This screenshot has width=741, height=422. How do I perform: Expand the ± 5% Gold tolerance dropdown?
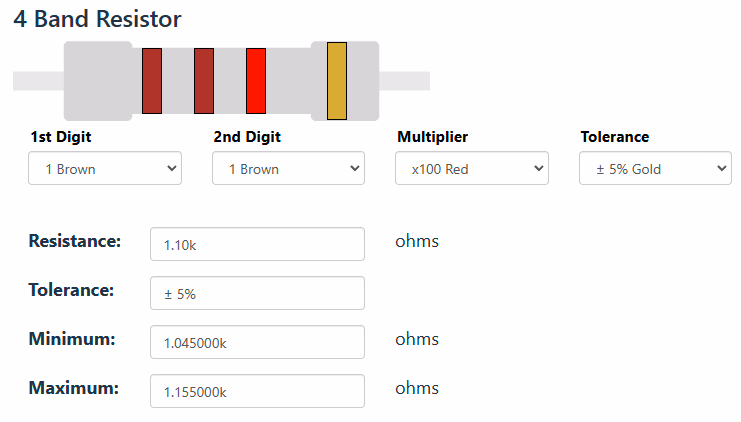point(655,169)
